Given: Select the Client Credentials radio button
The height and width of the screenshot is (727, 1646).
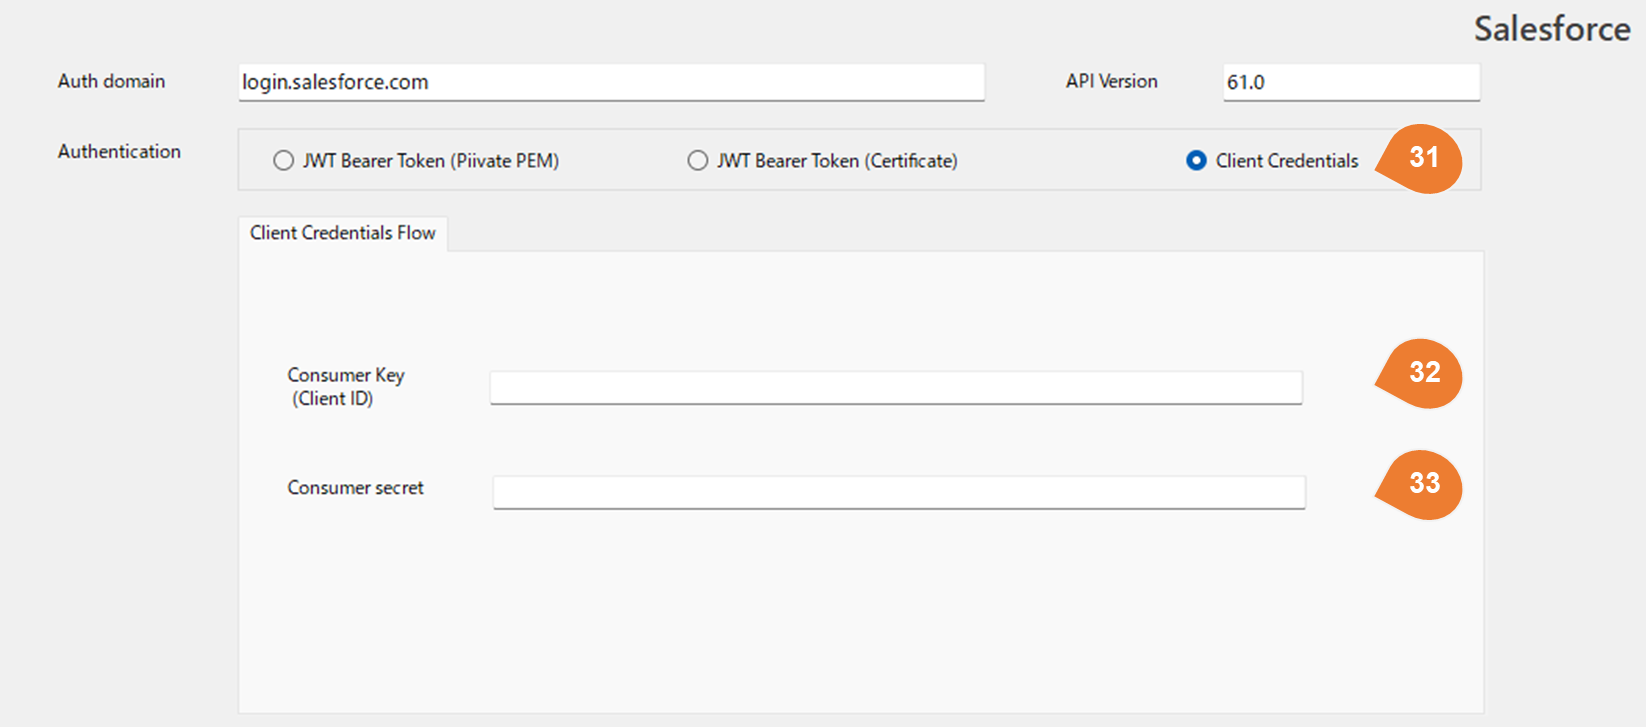Looking at the screenshot, I should pos(1196,161).
